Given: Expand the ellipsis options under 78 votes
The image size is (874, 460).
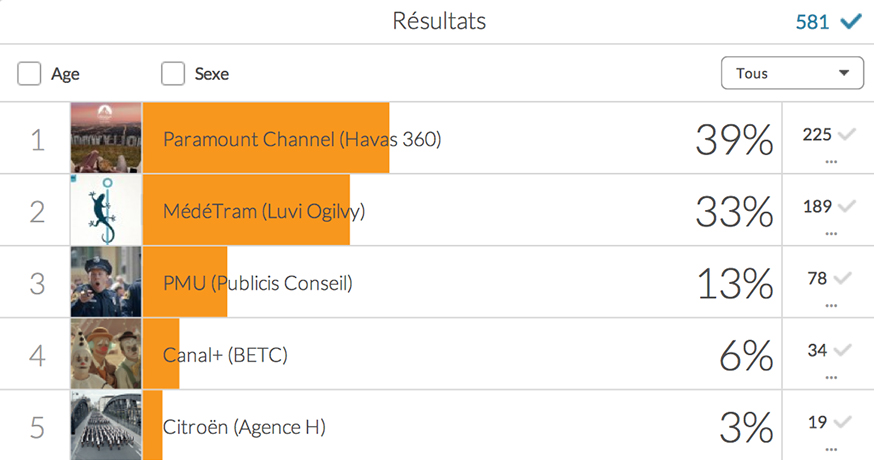Looking at the screenshot, I should pyautogui.click(x=831, y=306).
